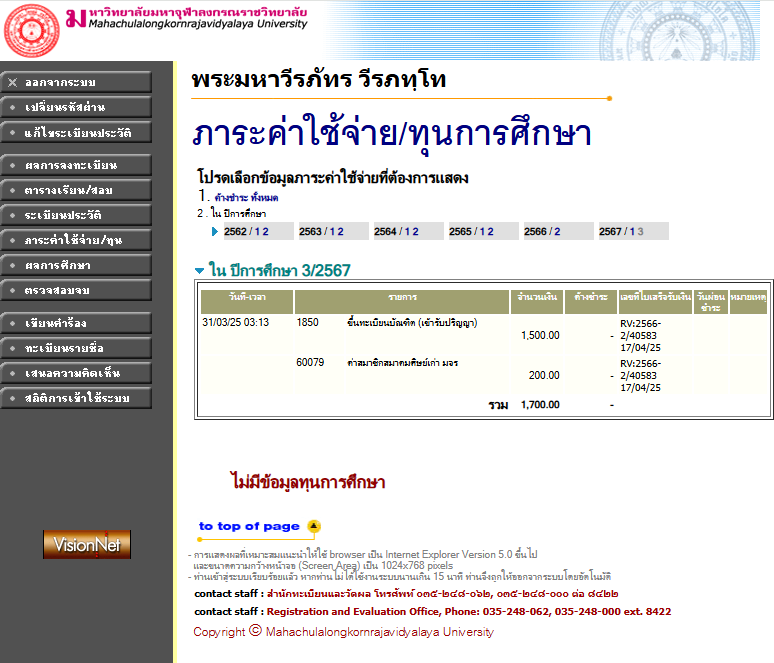Select แก้ไขระเบียนประวัติ in the sidebar

coord(76,132)
